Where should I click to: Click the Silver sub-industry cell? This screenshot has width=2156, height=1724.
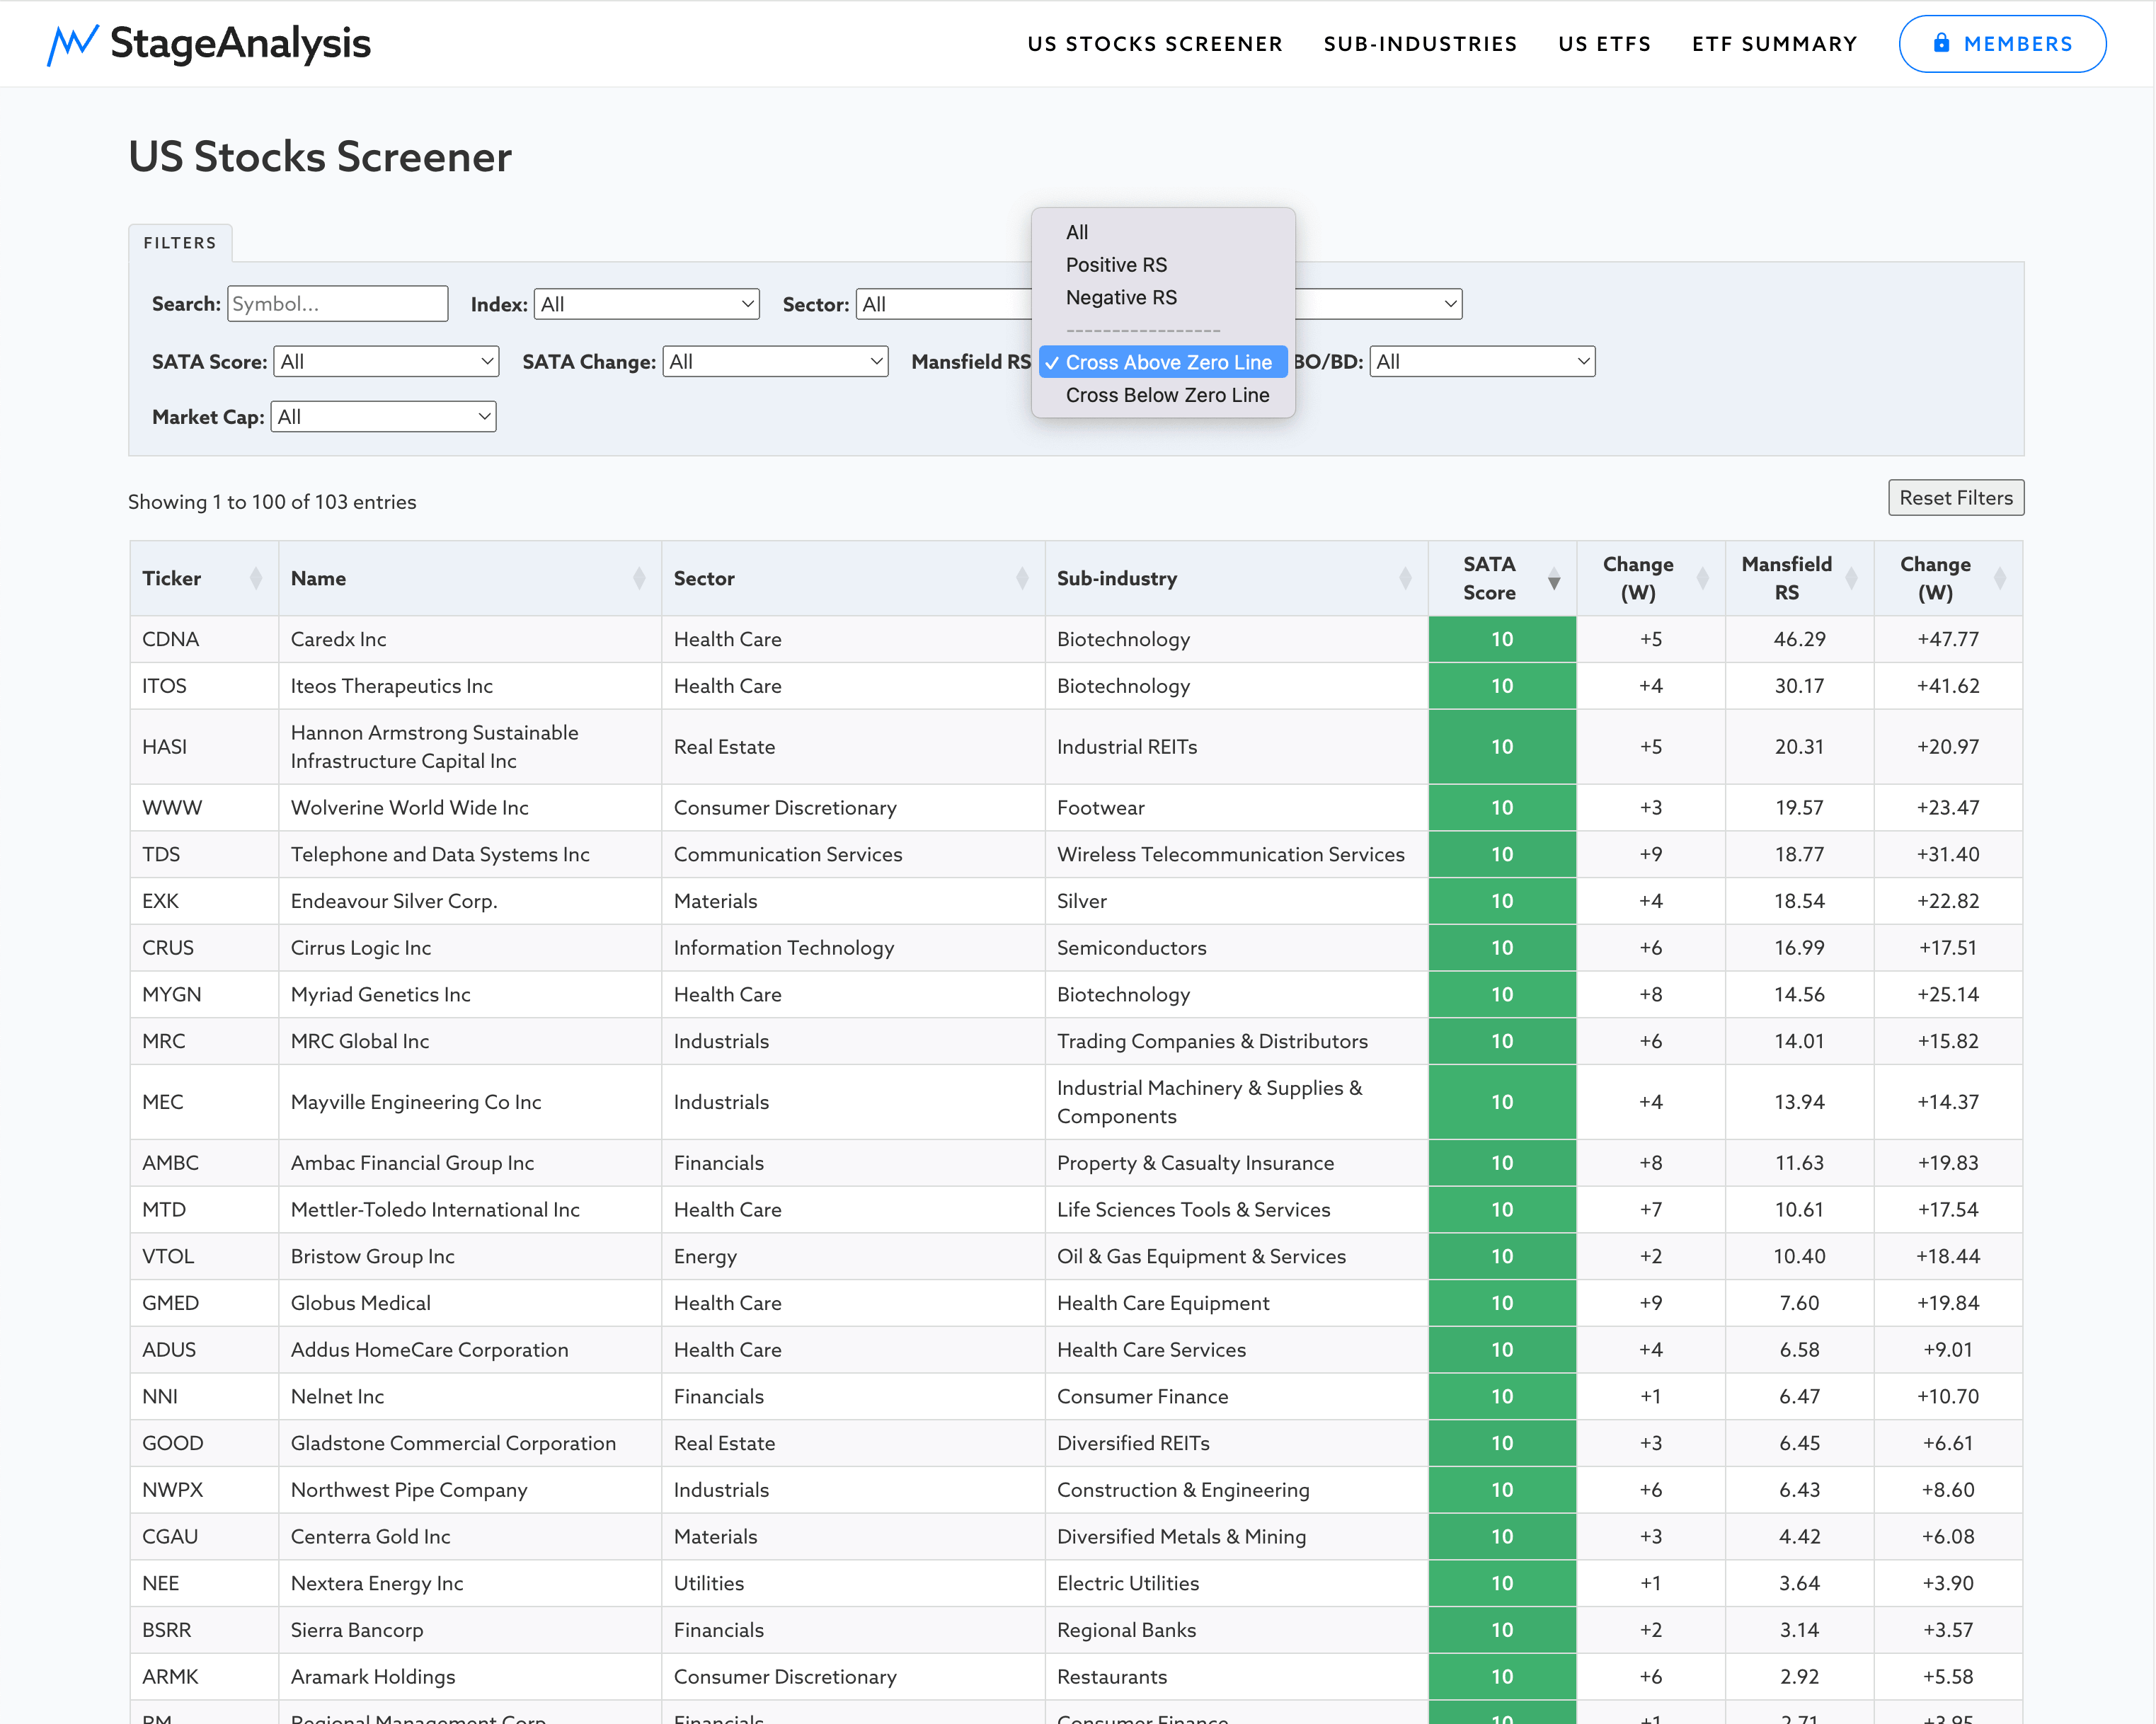[1236, 901]
